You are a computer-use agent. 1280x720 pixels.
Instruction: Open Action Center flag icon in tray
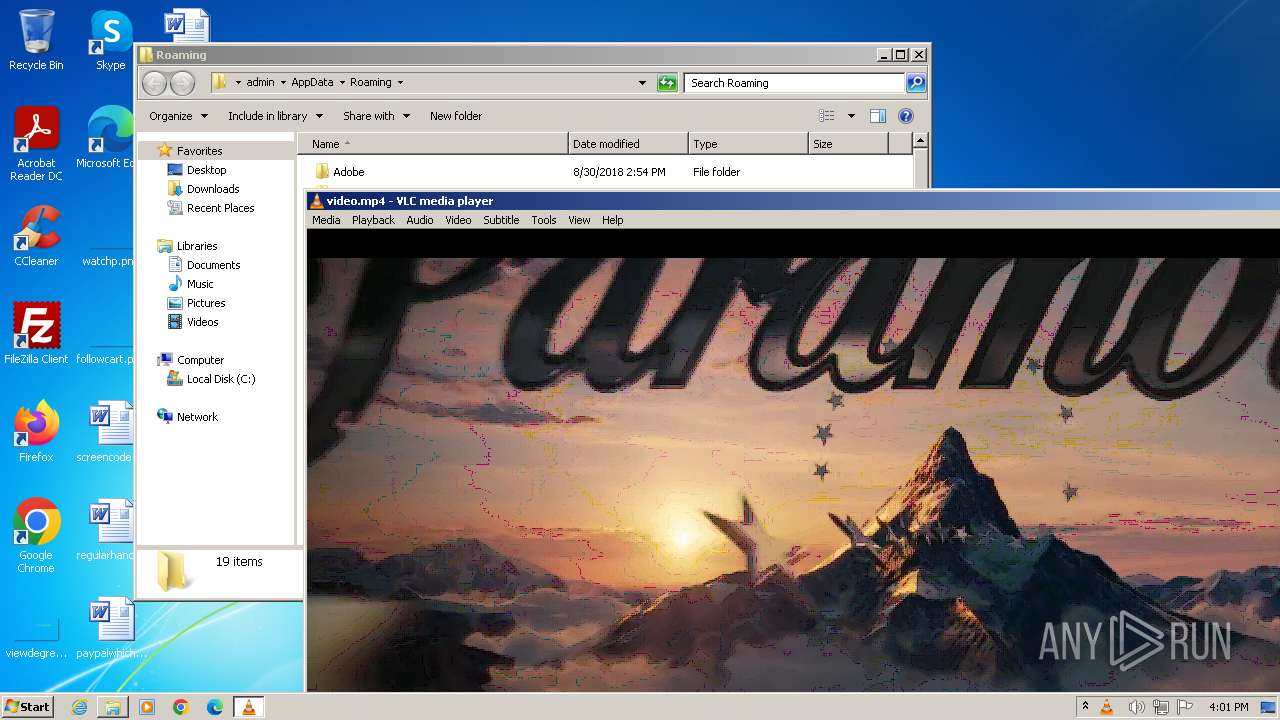point(1185,707)
